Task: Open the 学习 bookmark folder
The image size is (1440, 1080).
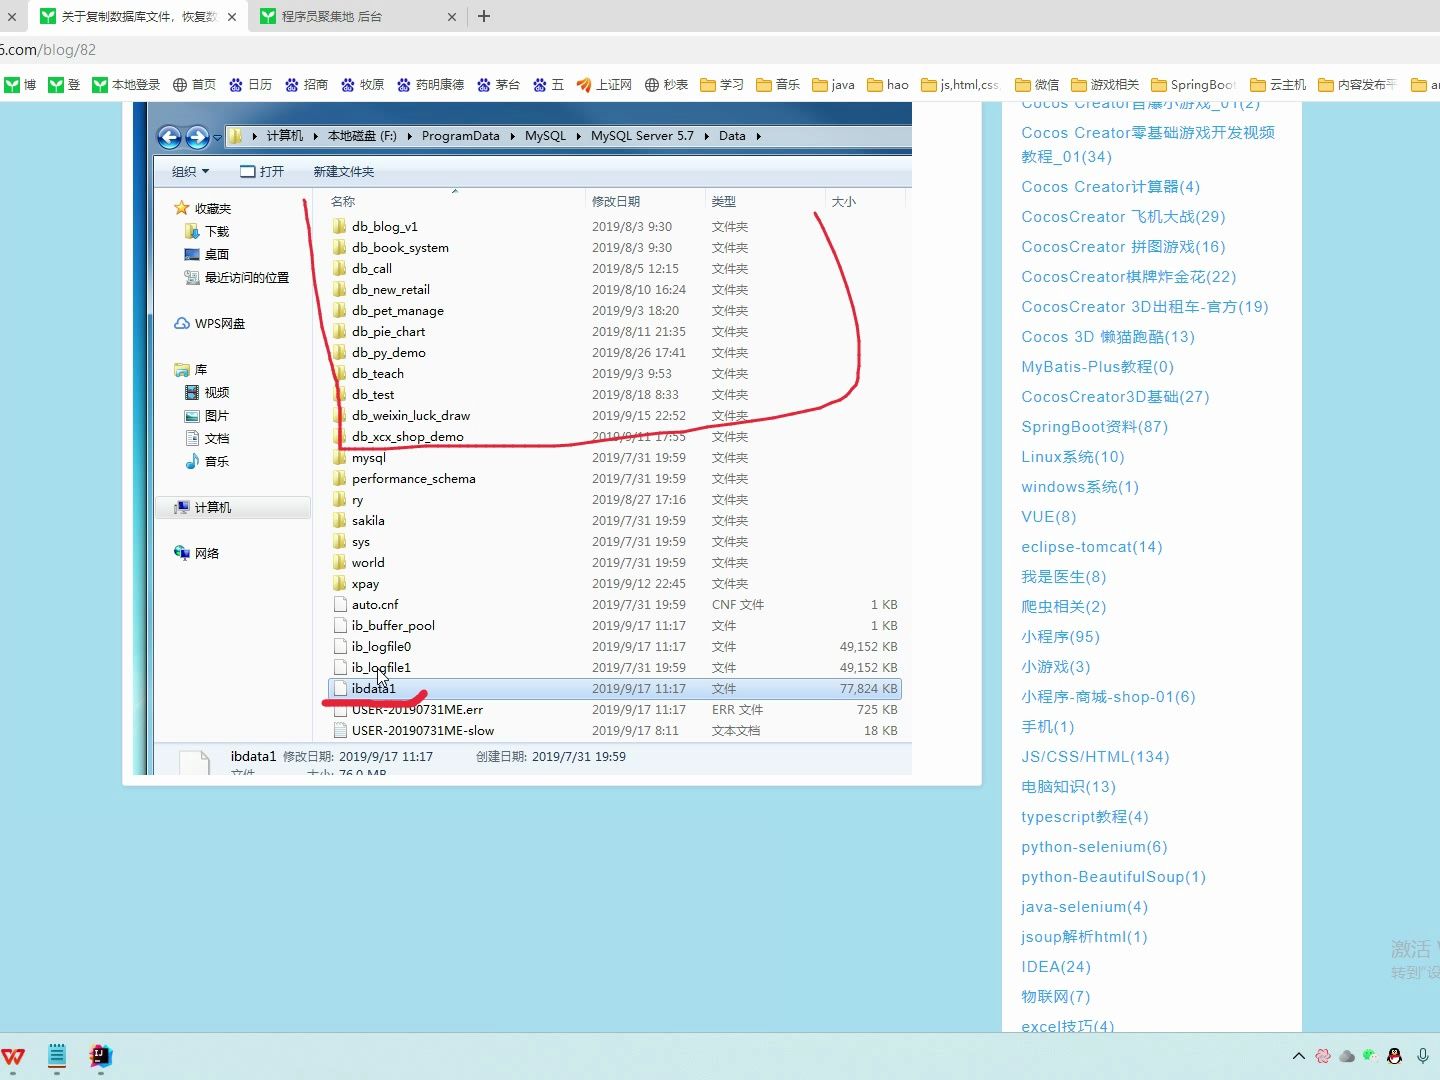Action: 722,85
